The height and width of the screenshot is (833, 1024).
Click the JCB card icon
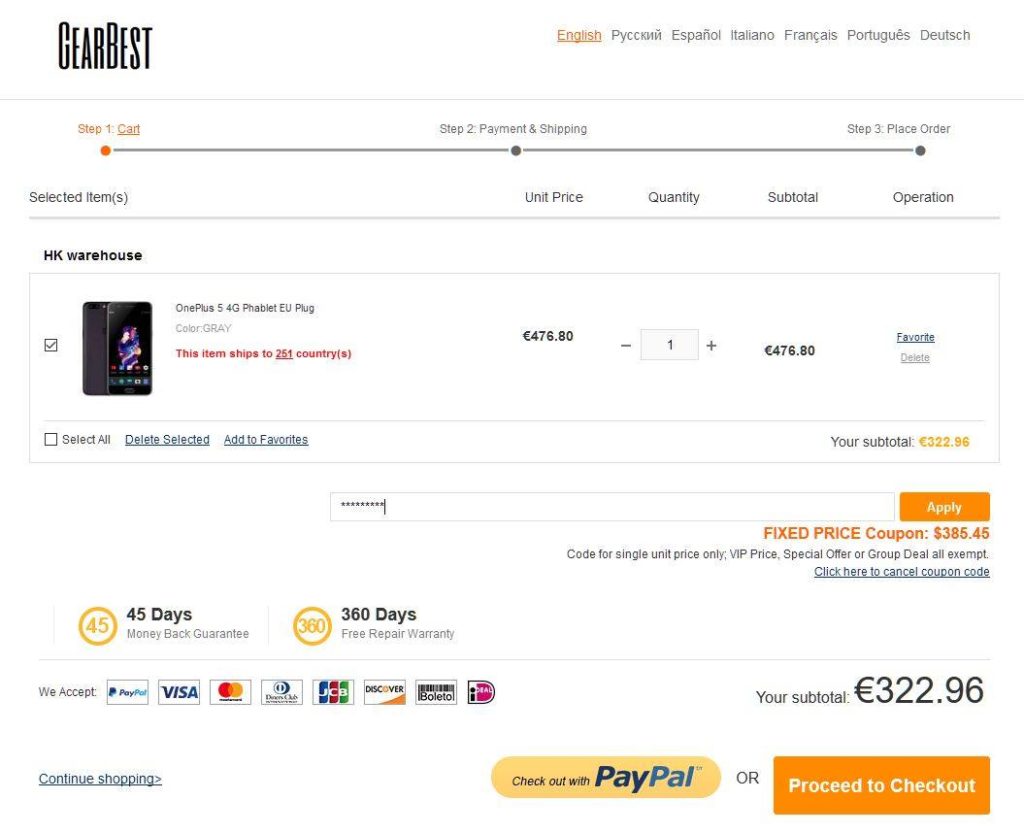pyautogui.click(x=333, y=692)
